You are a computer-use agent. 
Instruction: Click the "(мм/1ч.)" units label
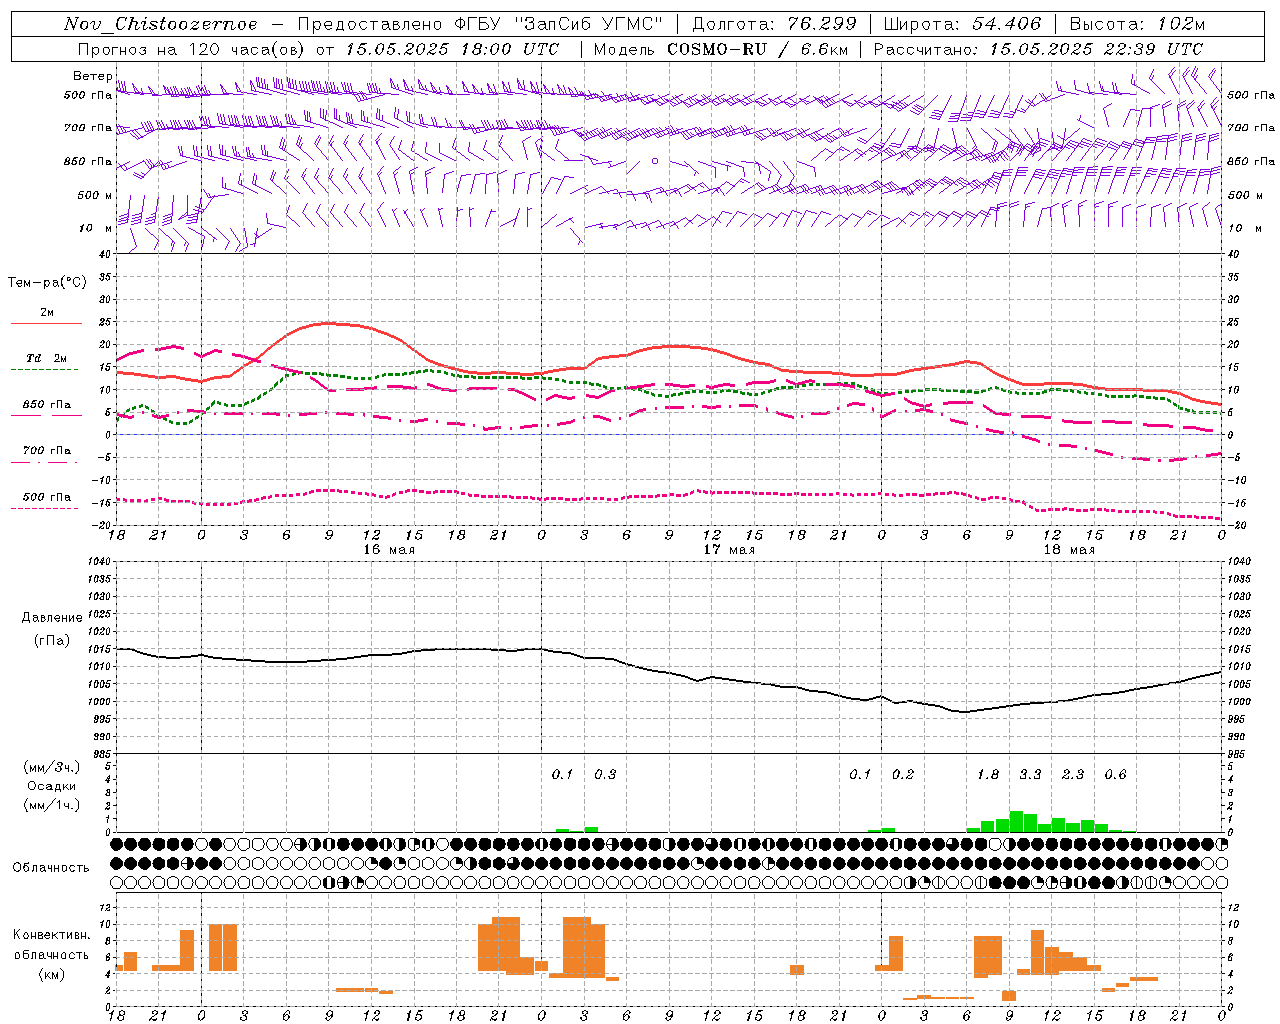(52, 805)
